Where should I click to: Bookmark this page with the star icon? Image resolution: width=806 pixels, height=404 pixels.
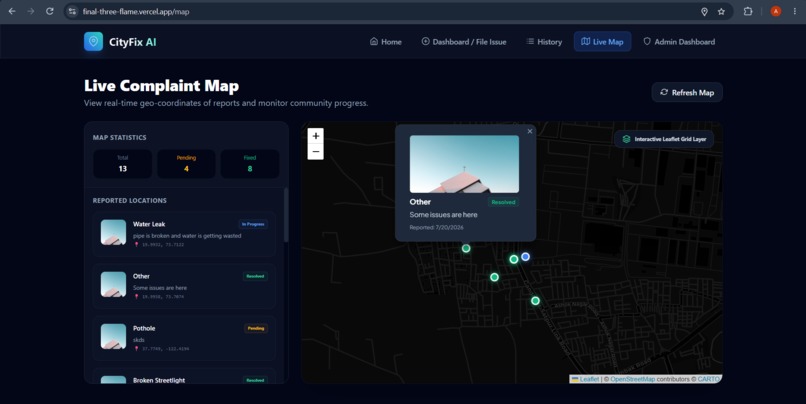point(721,11)
